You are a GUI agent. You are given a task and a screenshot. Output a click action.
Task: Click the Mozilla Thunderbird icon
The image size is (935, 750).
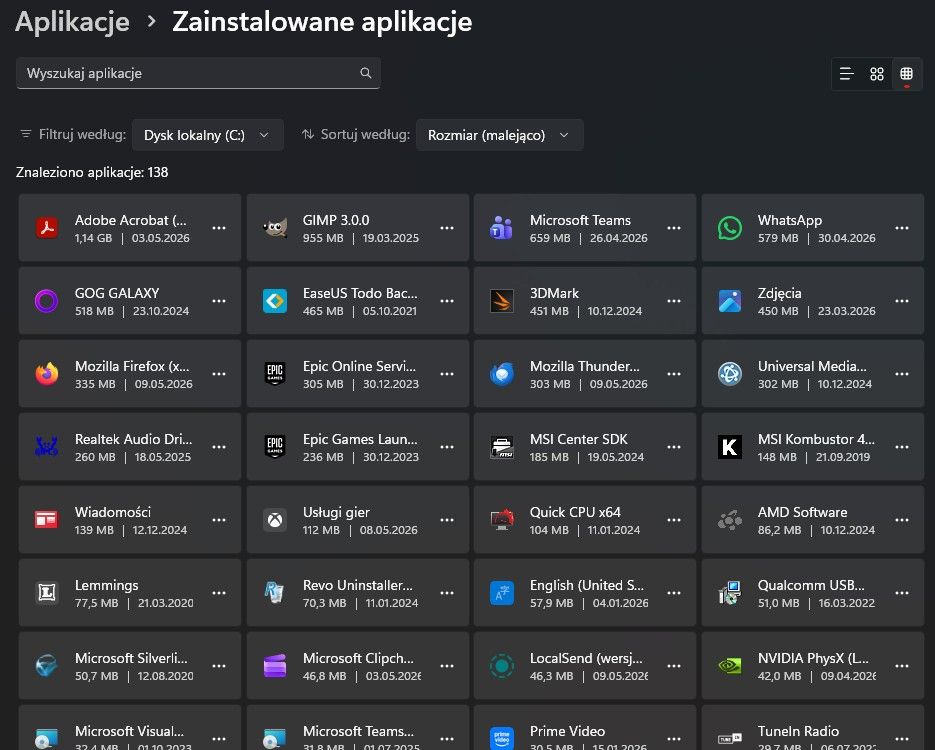tap(501, 374)
